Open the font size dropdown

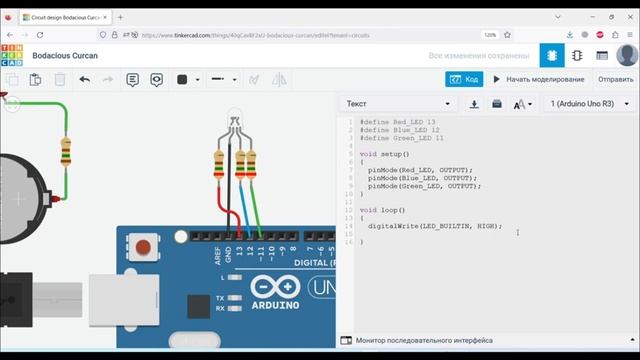coord(522,104)
